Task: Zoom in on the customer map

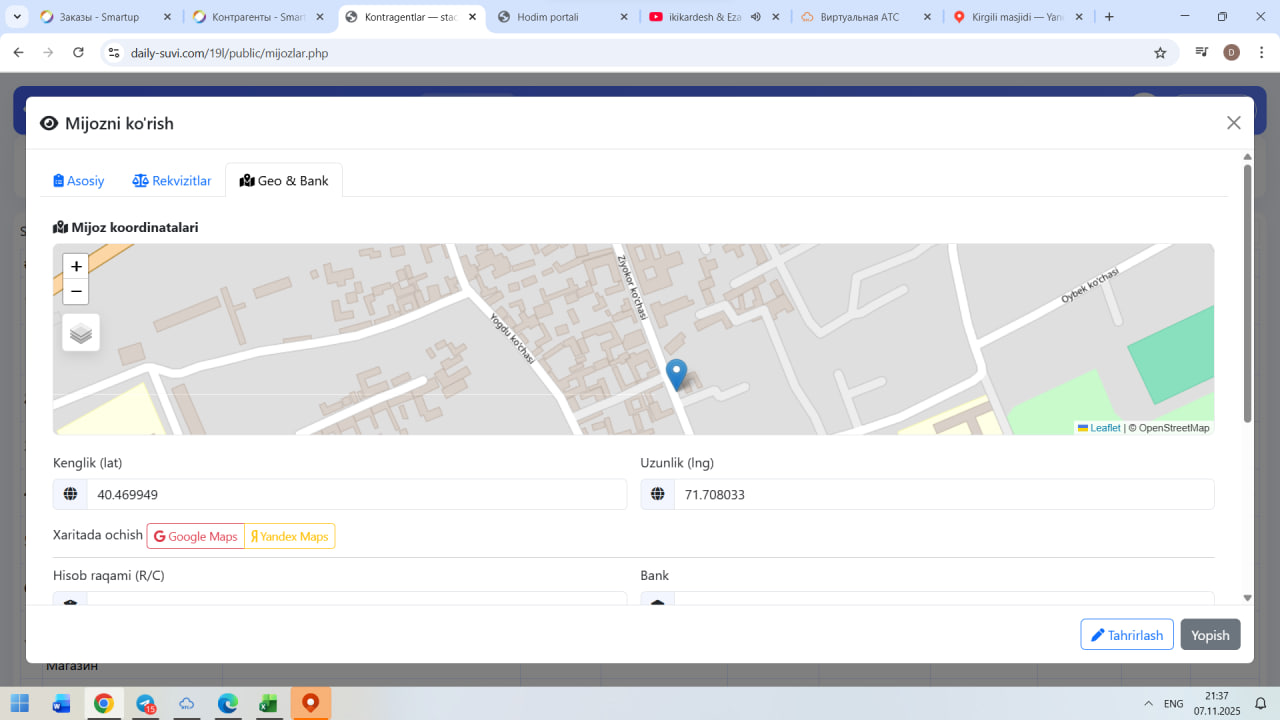Action: pyautogui.click(x=76, y=266)
